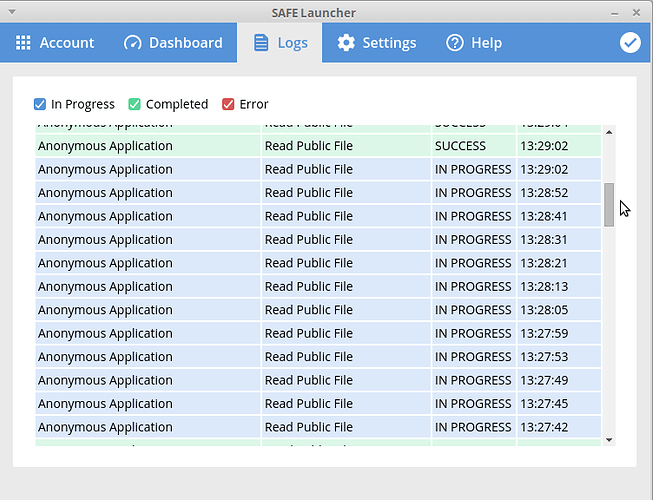Click the timestamp 13:28:05
Screen dimensions: 653x500
click(544, 310)
